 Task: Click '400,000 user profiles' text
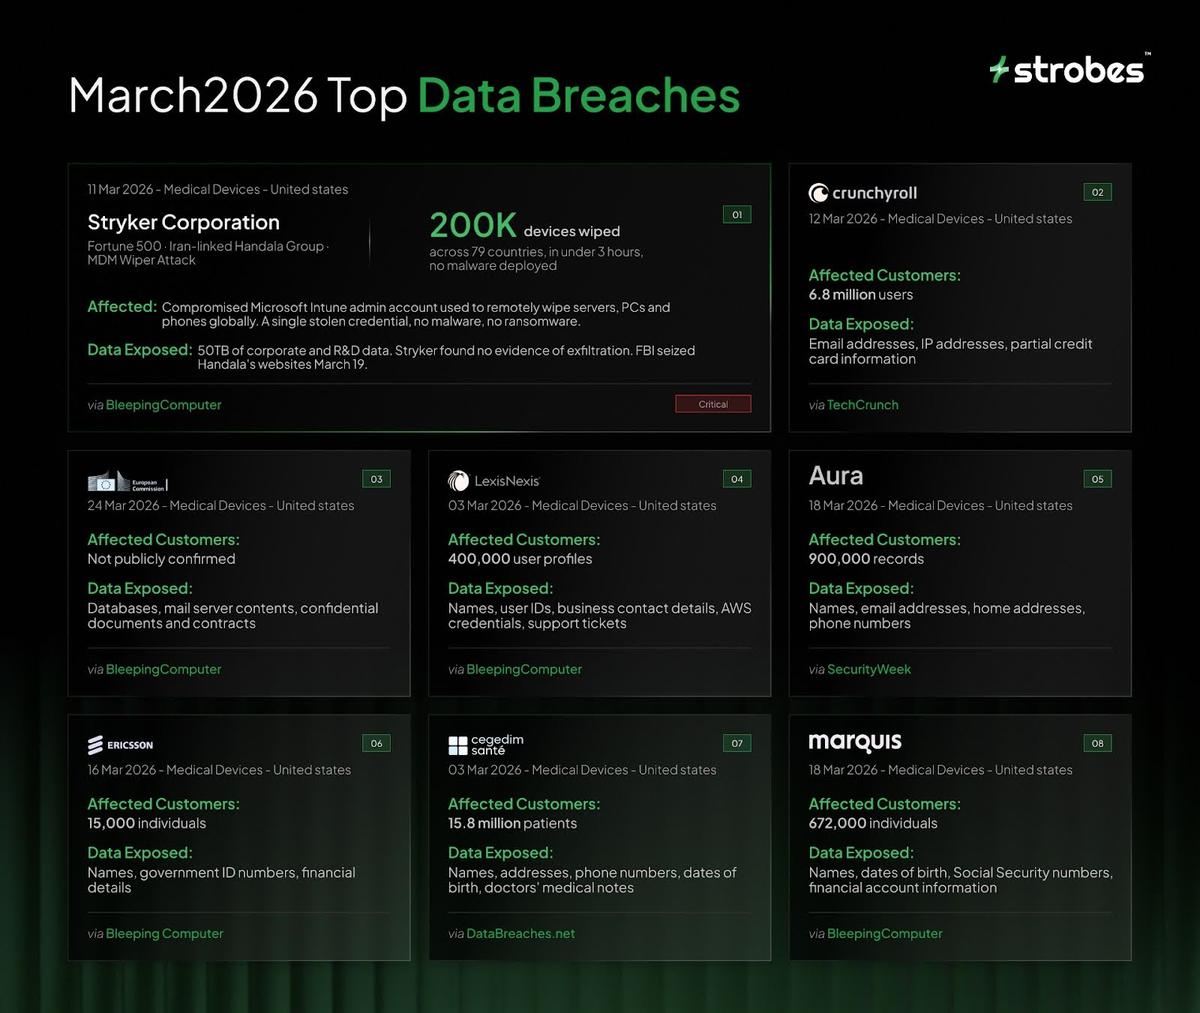[520, 559]
